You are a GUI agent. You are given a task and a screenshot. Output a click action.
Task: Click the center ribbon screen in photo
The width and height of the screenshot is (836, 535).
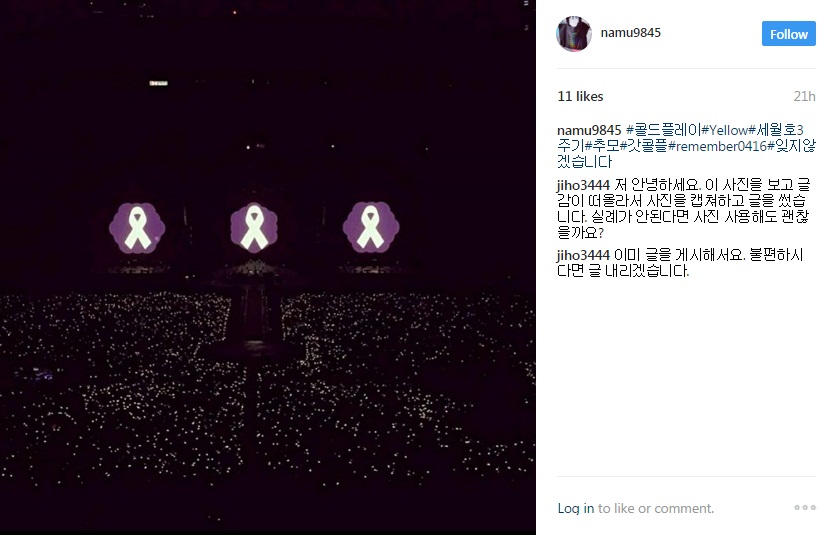coord(254,228)
